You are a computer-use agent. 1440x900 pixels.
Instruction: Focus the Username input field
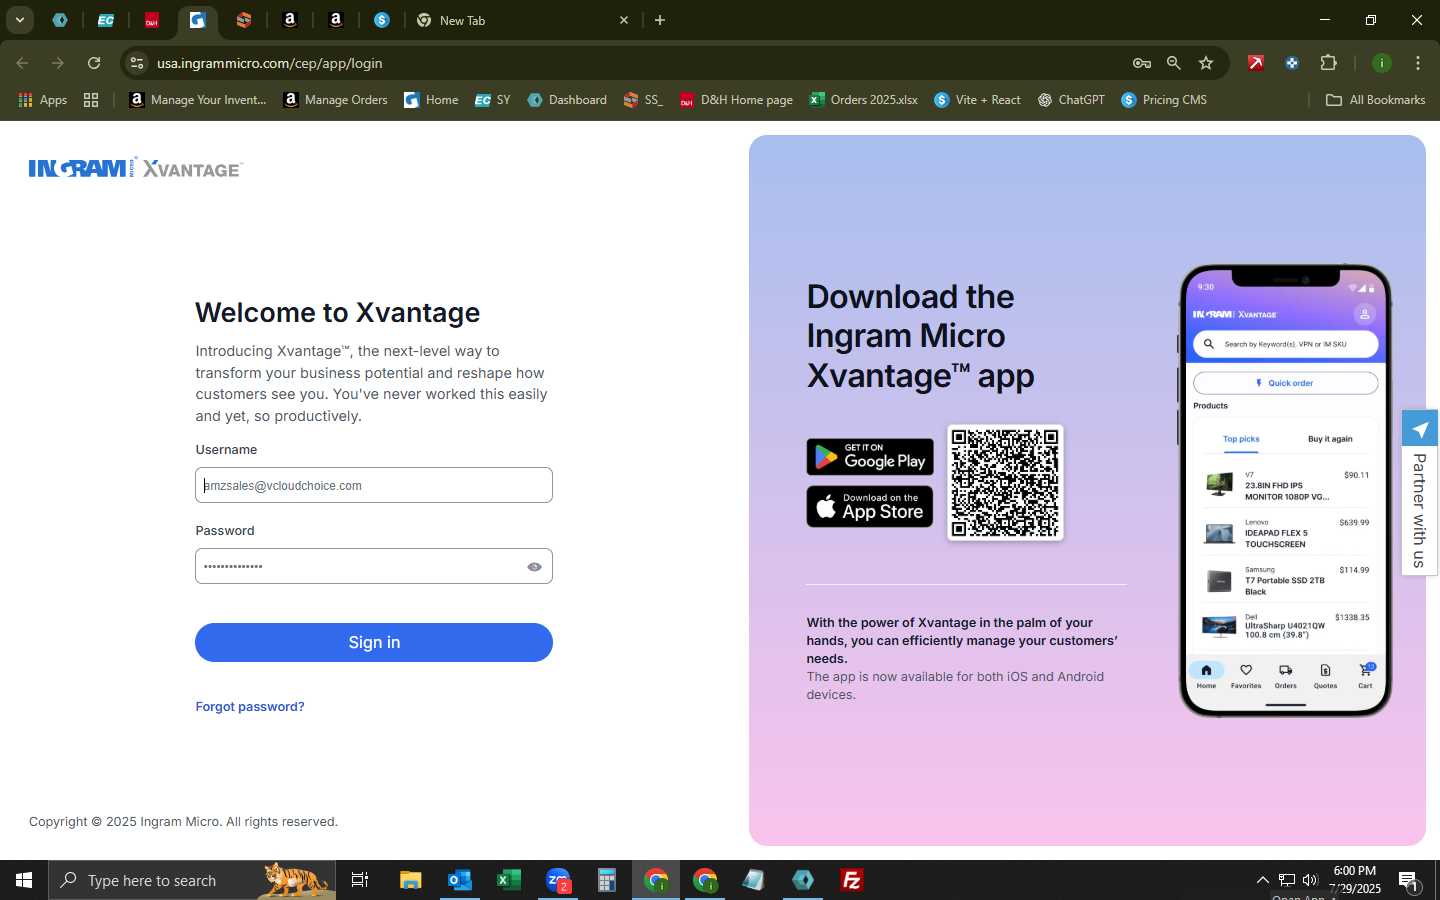[x=374, y=485]
